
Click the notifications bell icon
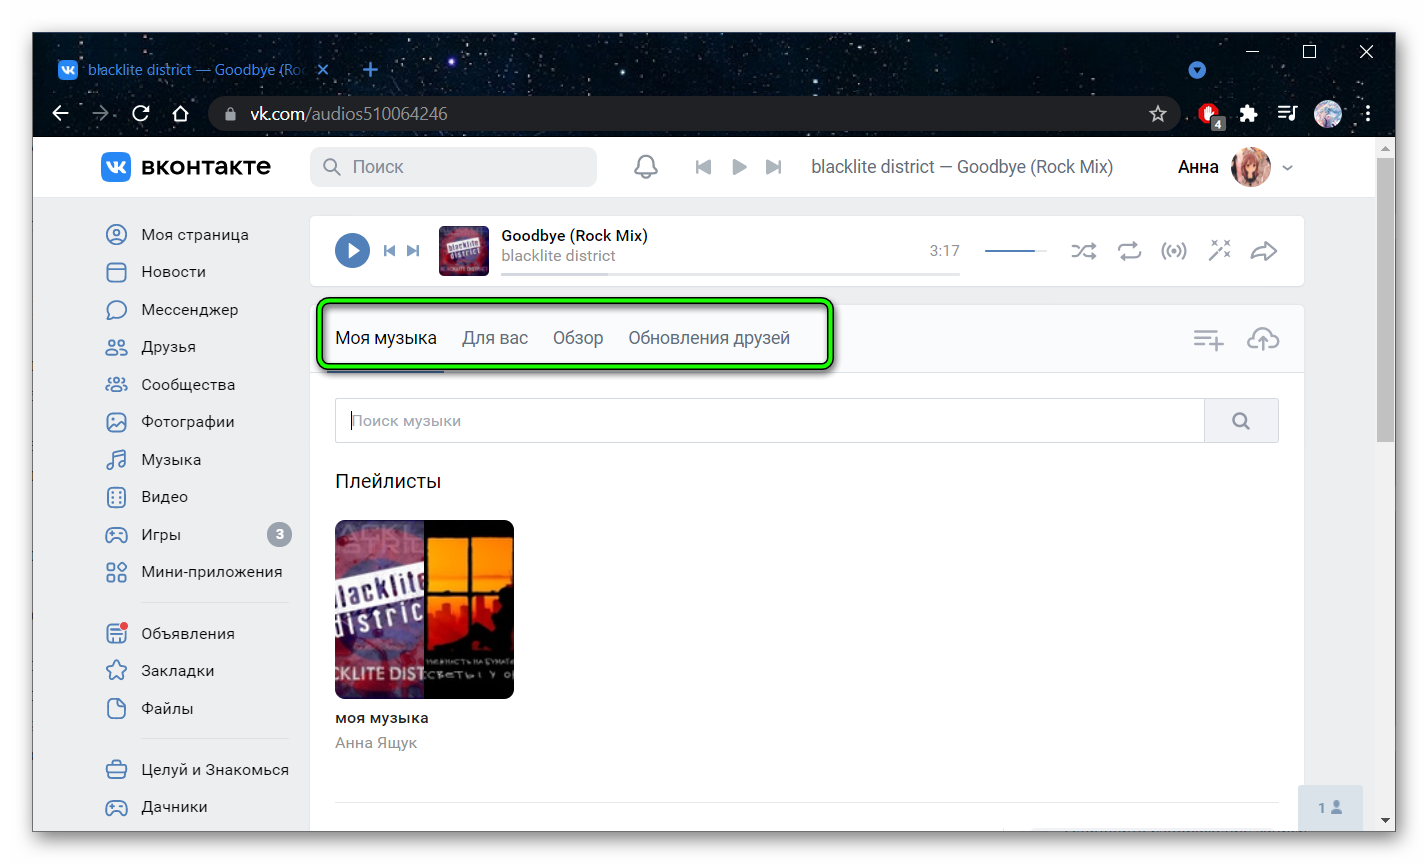point(646,167)
